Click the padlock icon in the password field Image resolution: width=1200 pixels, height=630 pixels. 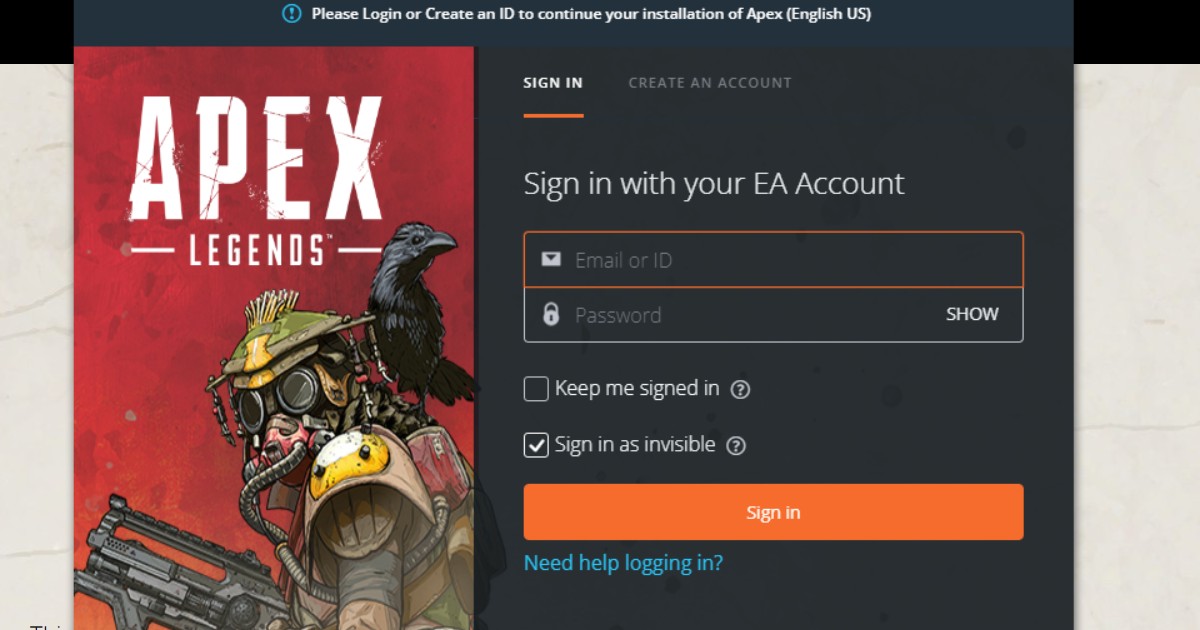pos(551,314)
